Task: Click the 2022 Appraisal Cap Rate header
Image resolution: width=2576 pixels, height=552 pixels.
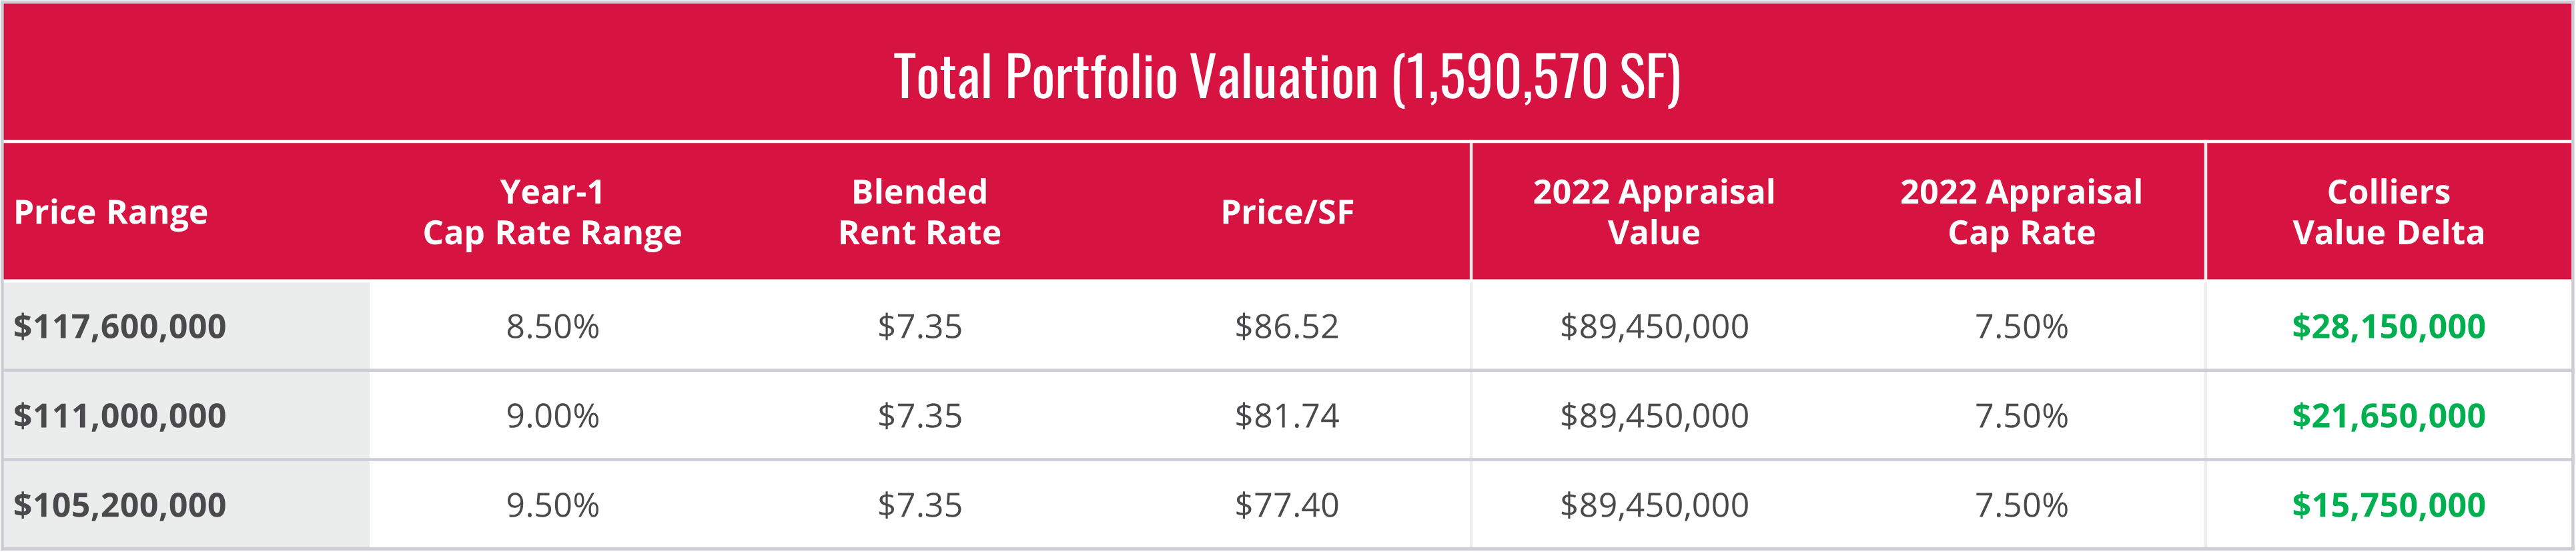Action: click(x=2021, y=212)
